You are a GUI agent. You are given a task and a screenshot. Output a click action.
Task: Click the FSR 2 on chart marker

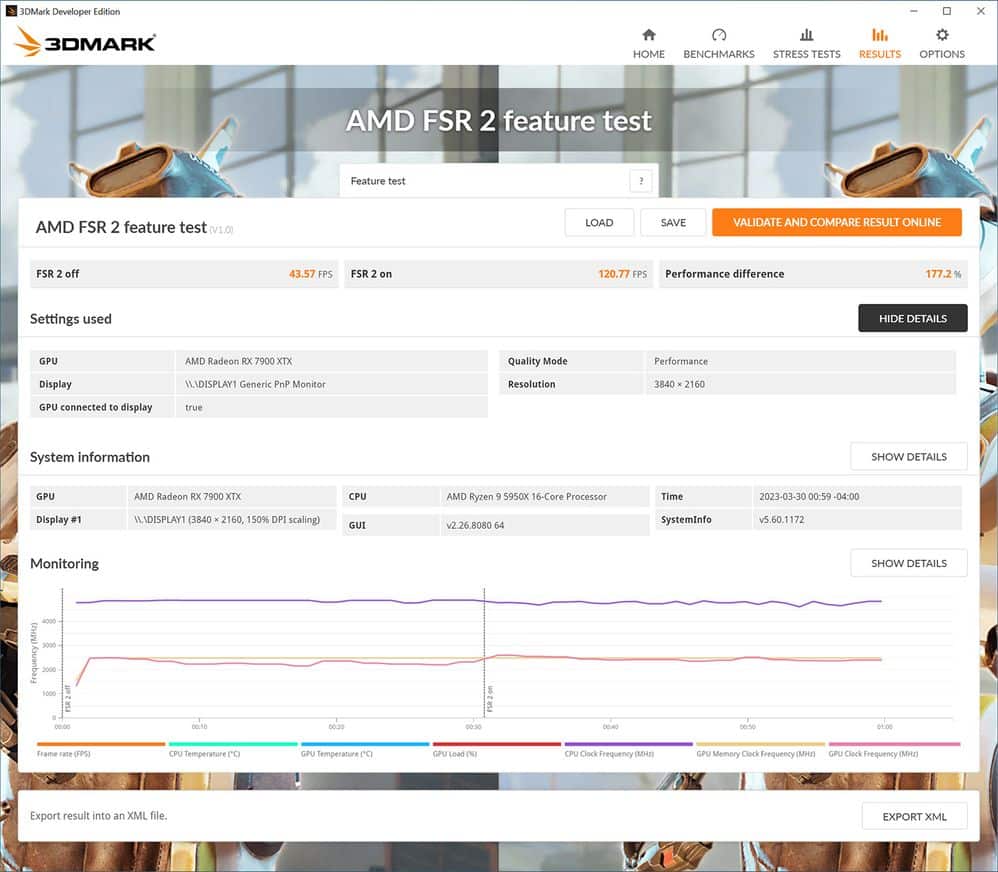tap(490, 698)
